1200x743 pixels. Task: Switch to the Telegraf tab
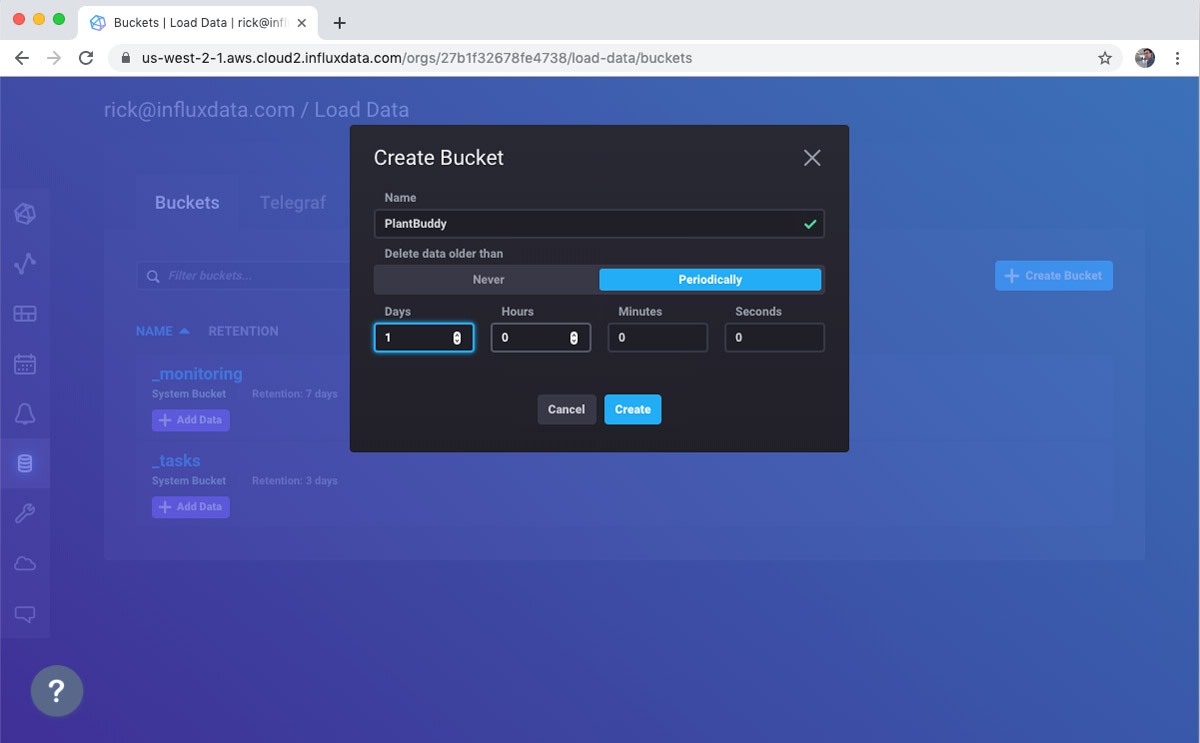(293, 202)
